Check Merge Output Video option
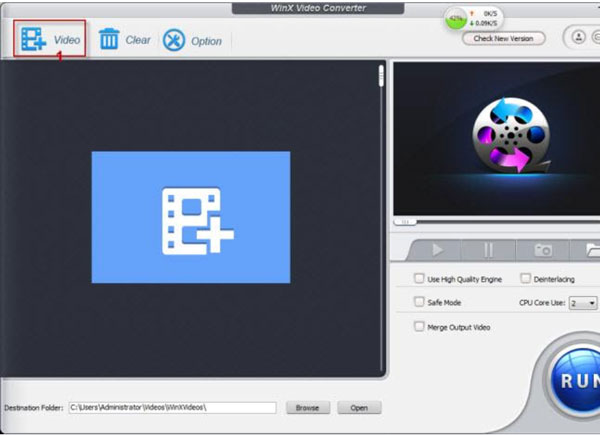 [x=419, y=326]
